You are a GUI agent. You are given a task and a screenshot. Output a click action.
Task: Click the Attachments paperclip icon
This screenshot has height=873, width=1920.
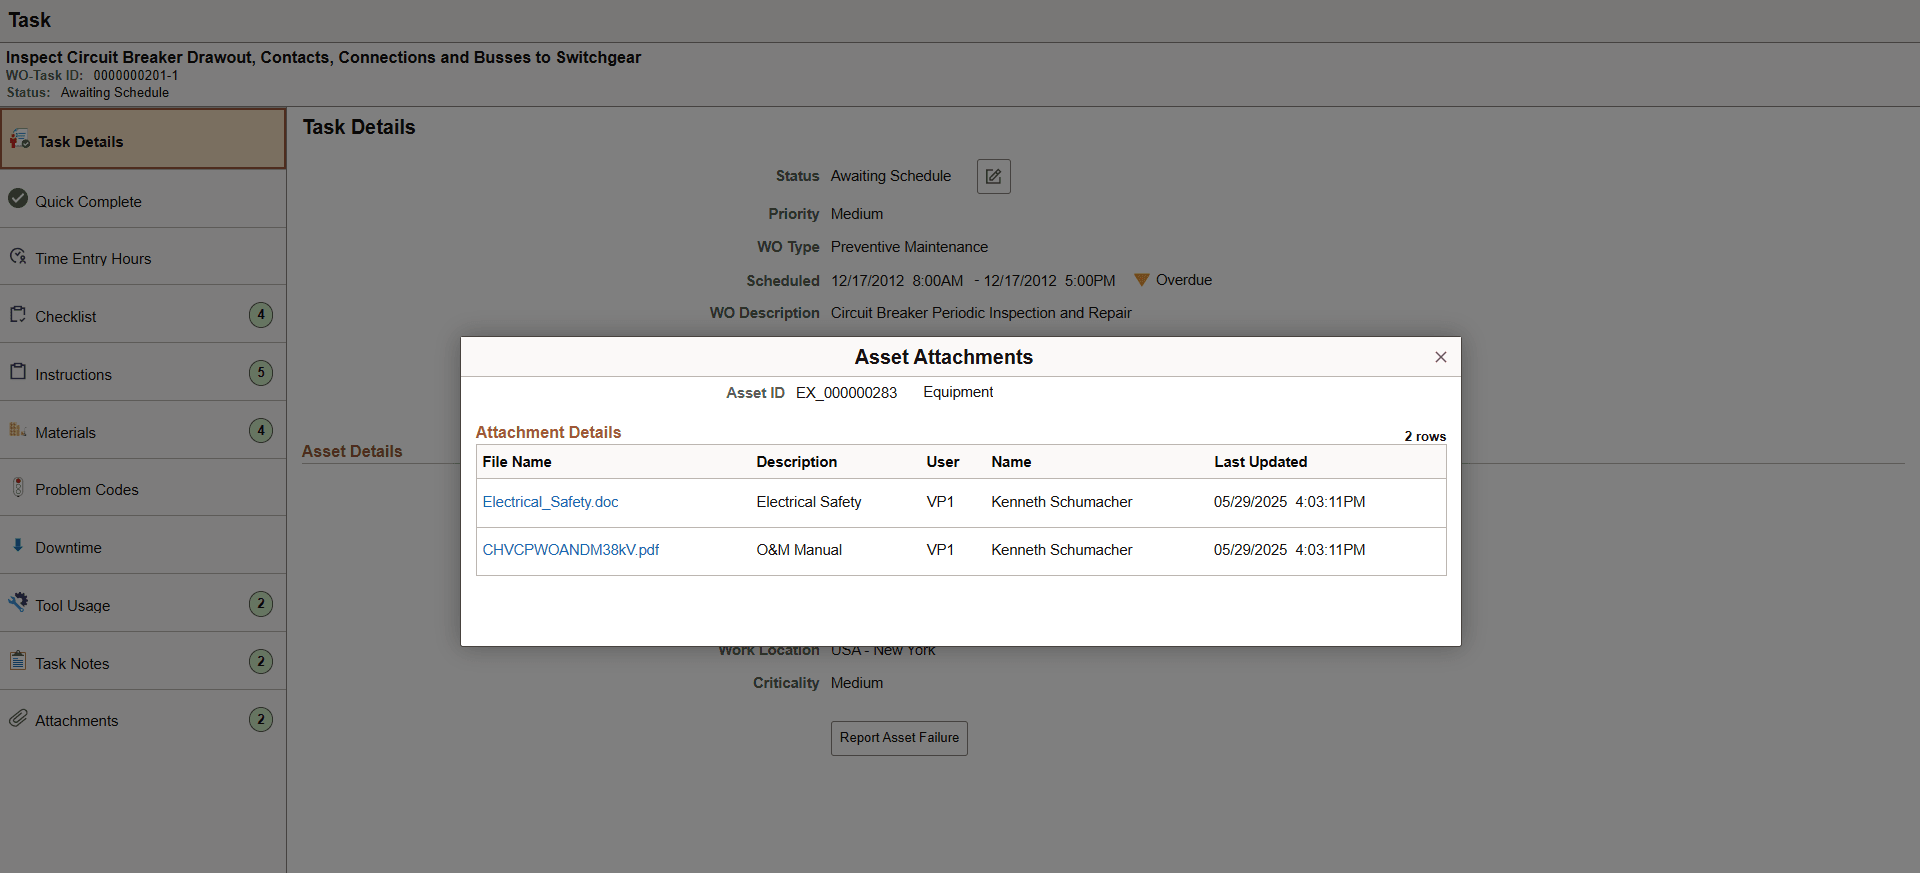18,719
